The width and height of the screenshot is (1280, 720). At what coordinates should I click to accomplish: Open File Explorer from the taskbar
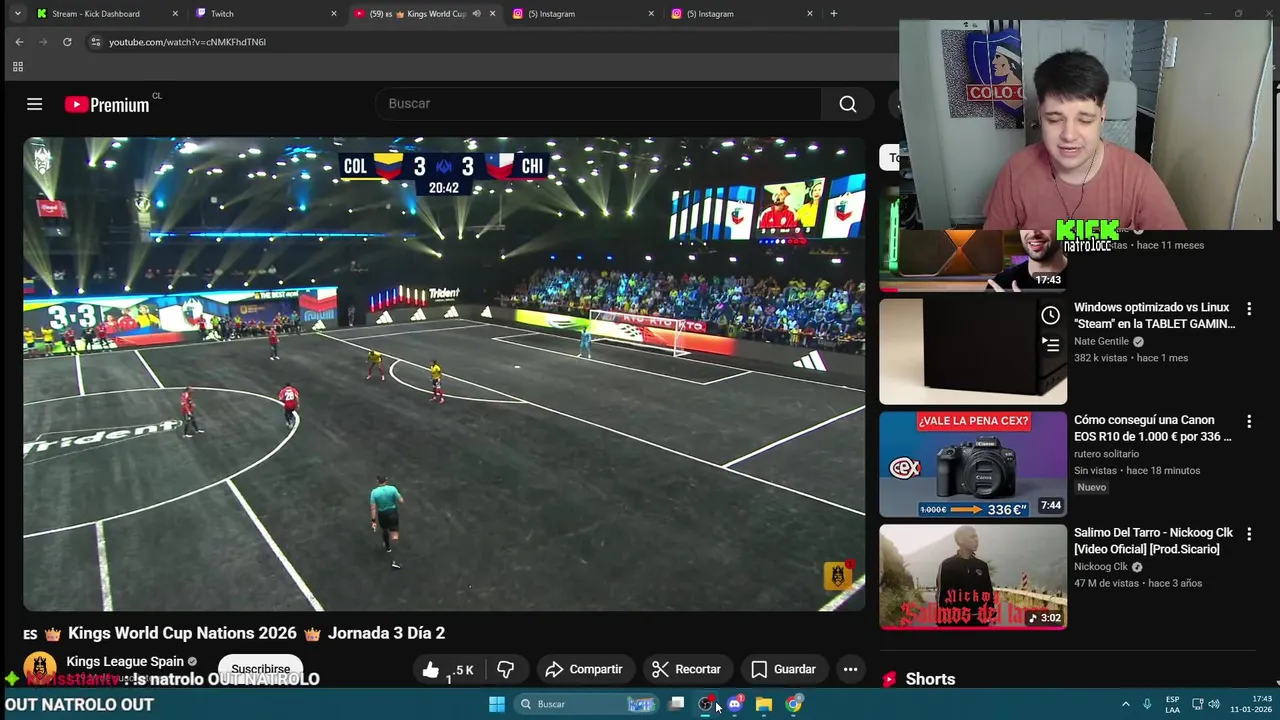tap(764, 704)
